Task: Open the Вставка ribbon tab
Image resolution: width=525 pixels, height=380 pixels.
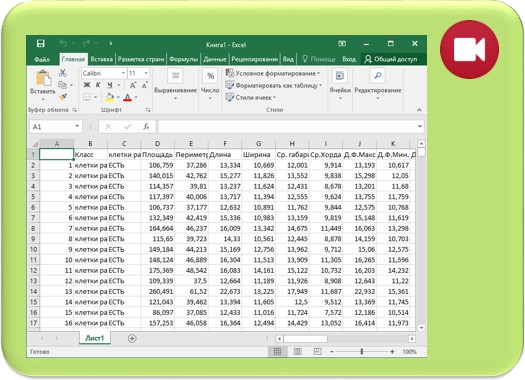Action: pos(101,59)
